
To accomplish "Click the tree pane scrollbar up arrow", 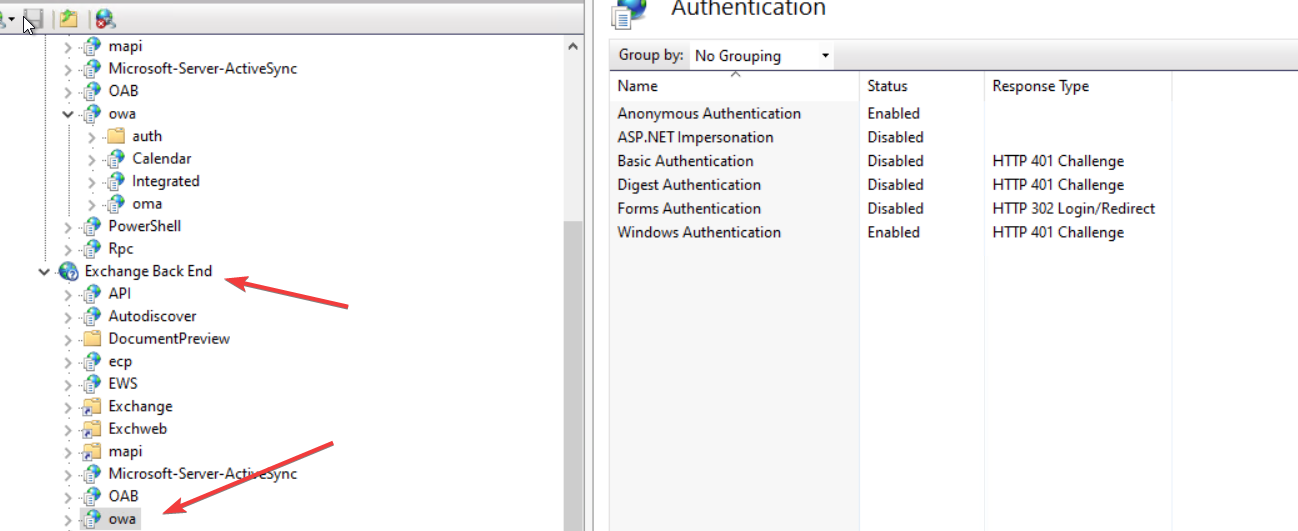I will [x=573, y=46].
